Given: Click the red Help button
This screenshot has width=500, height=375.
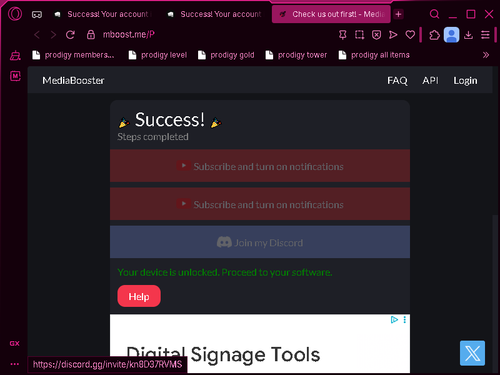Looking at the screenshot, I should pyautogui.click(x=139, y=296).
